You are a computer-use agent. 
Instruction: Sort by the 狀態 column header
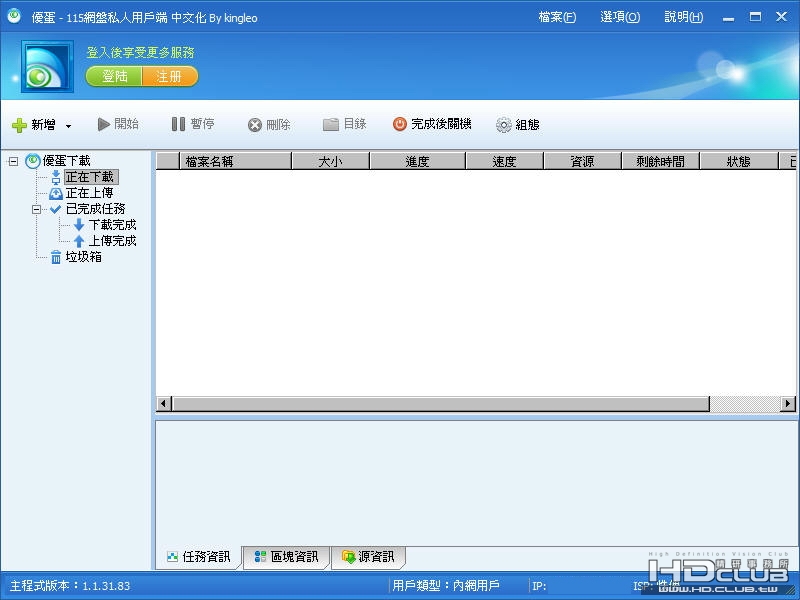point(739,161)
